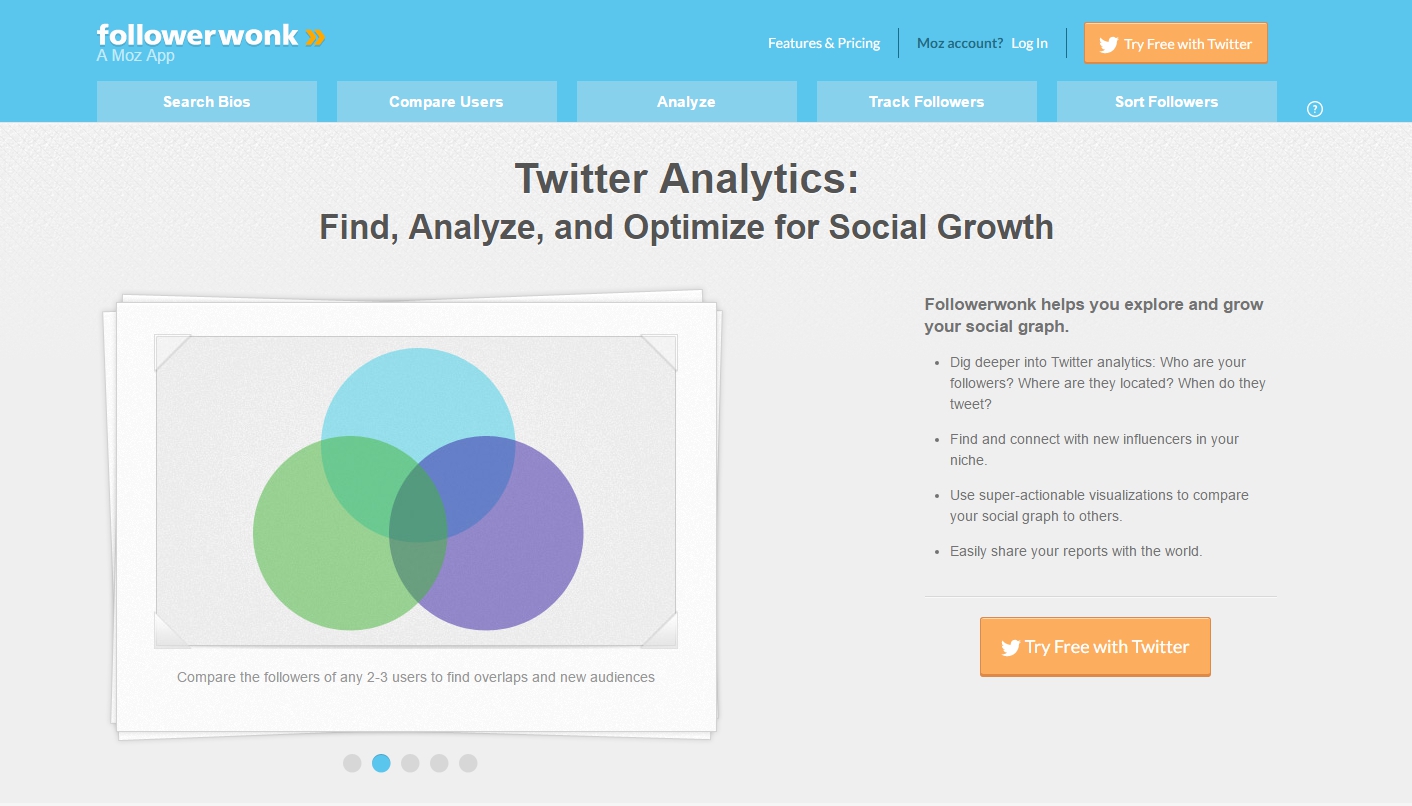Select the fourth carousel dot
The width and height of the screenshot is (1412, 806).
click(439, 763)
